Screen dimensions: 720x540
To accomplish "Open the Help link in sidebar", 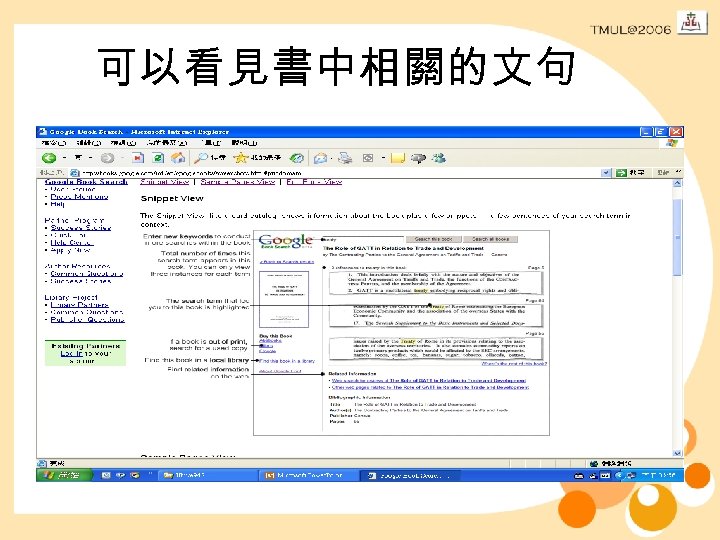I will click(57, 204).
